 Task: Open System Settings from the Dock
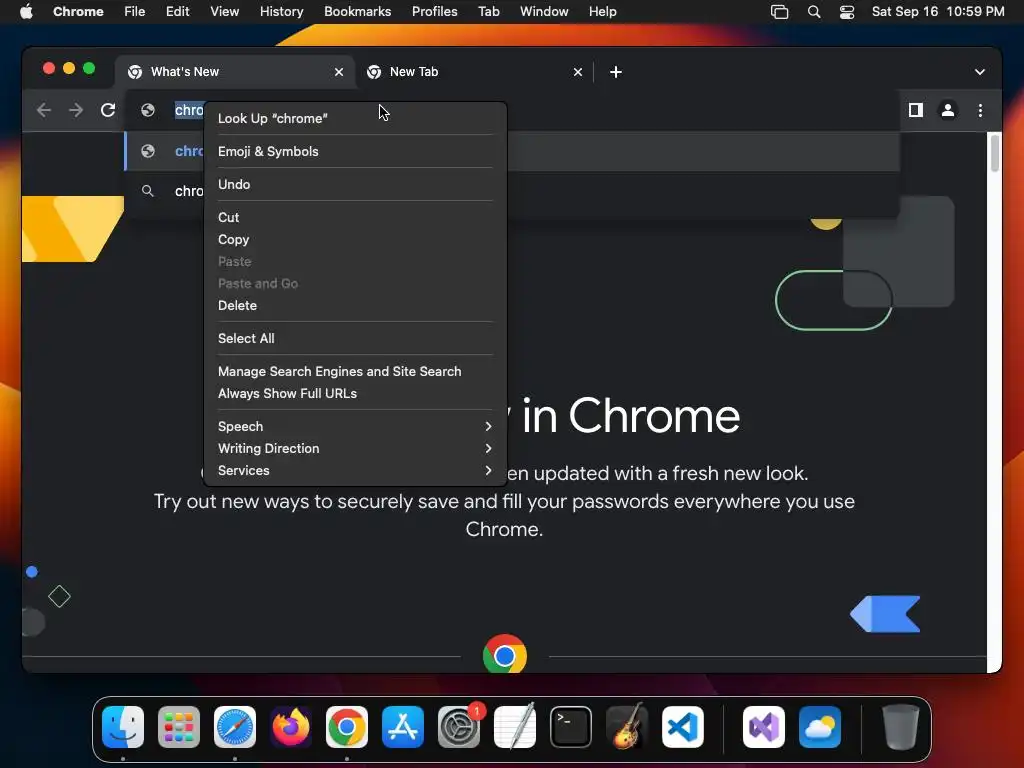pos(459,727)
